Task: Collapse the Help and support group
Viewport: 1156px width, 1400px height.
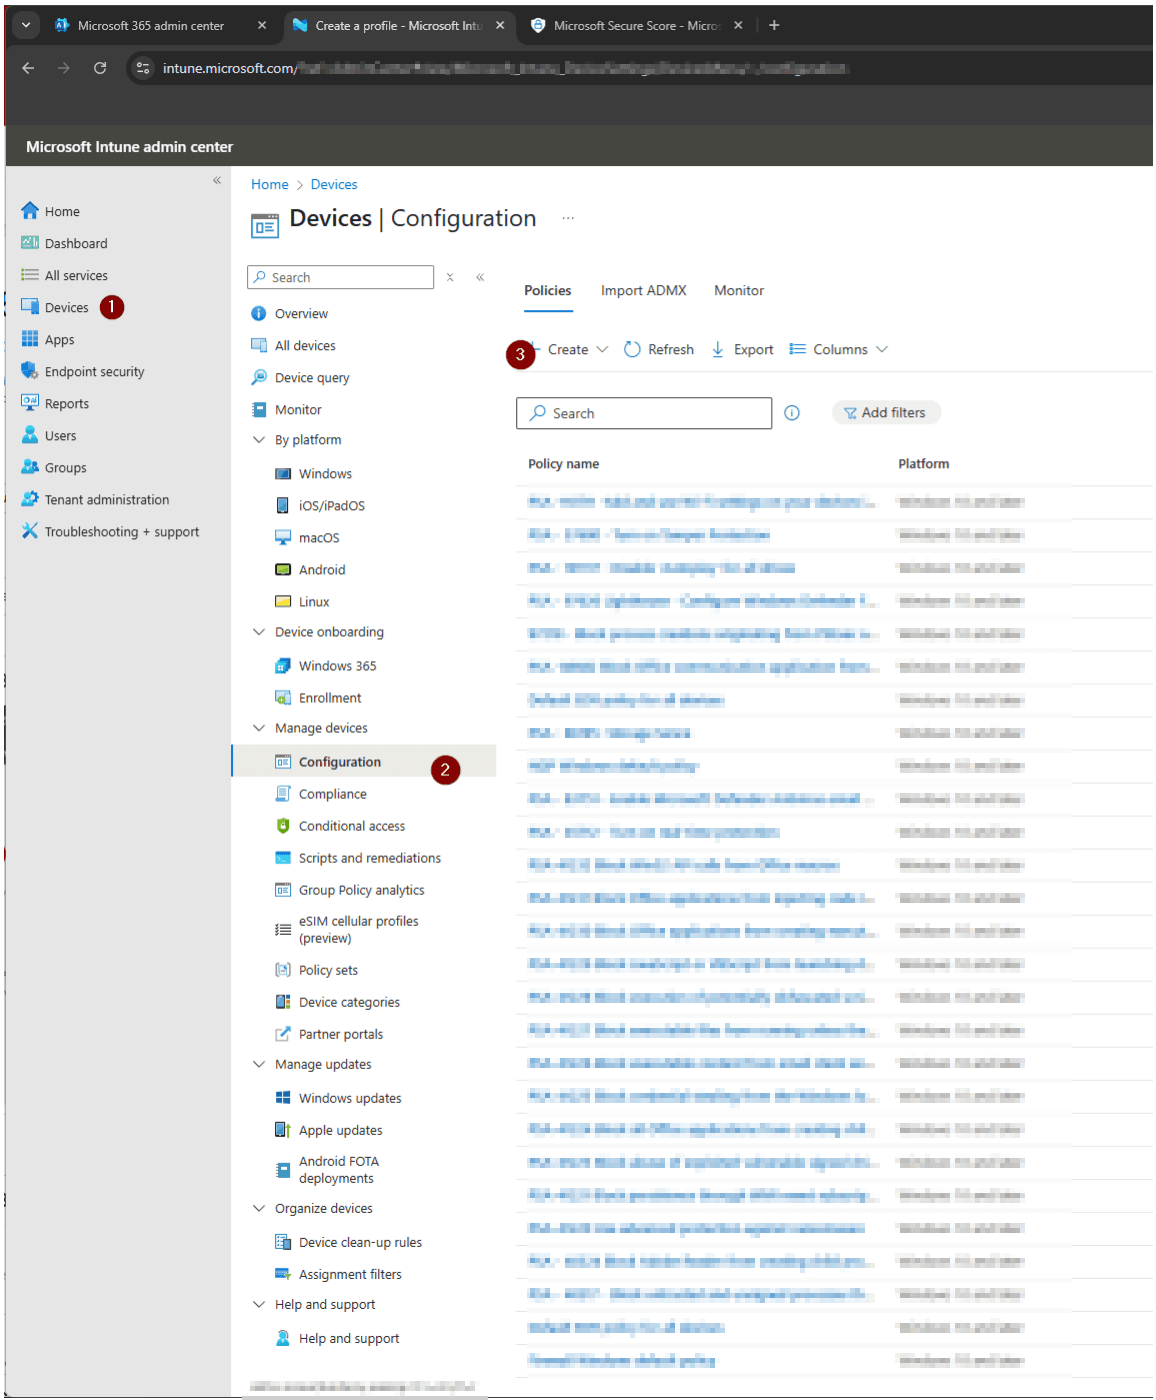Action: 259,1304
